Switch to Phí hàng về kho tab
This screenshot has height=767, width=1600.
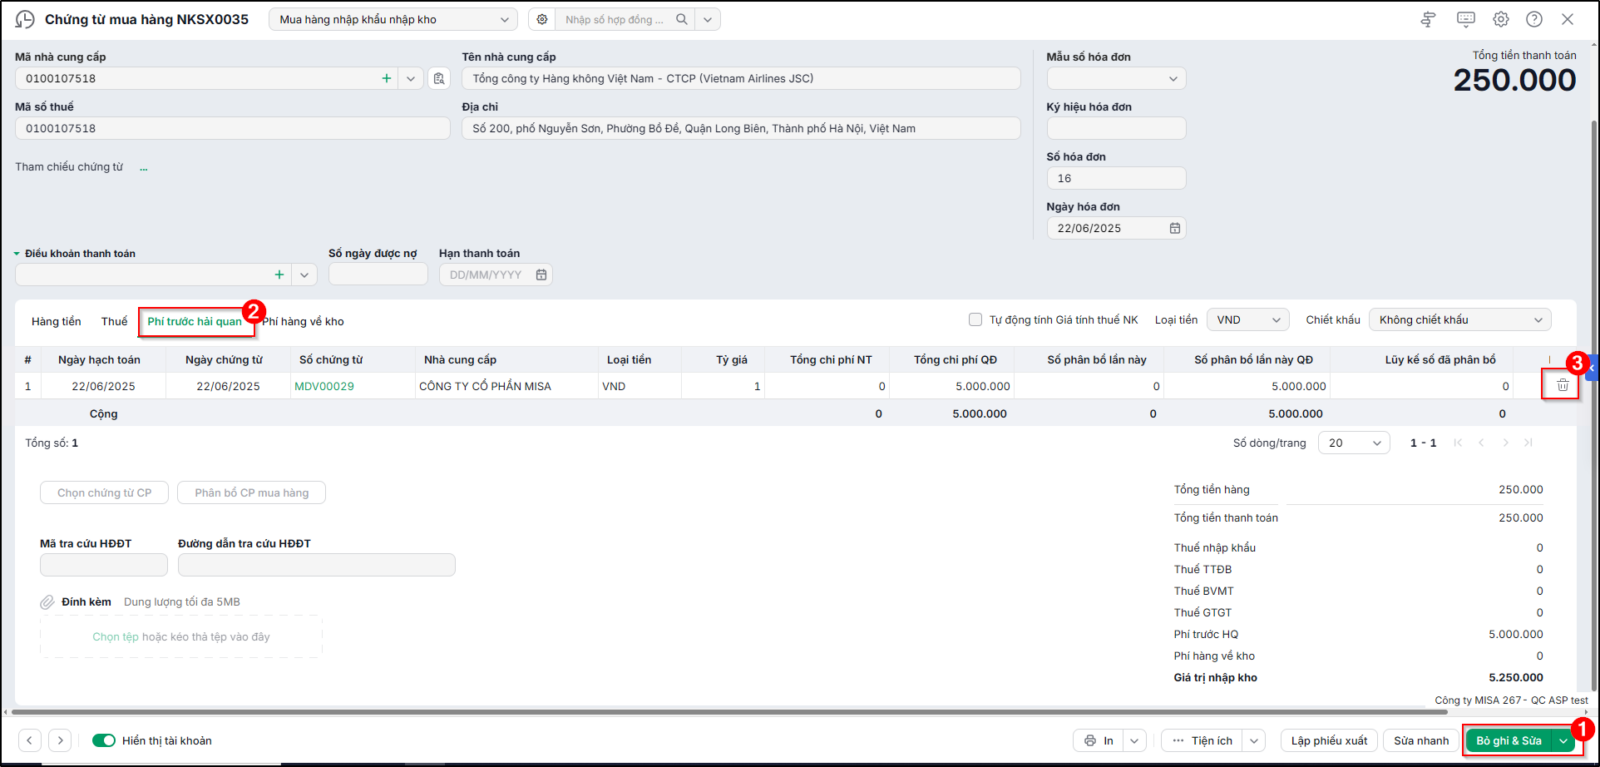coord(303,322)
